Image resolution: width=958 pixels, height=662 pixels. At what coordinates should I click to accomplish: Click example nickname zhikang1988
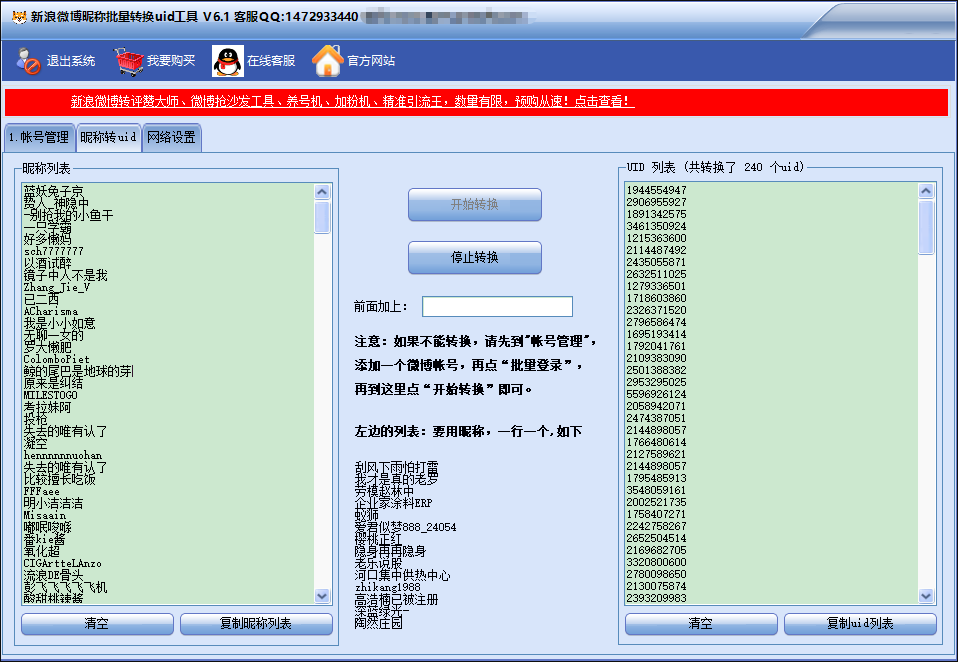coord(388,587)
